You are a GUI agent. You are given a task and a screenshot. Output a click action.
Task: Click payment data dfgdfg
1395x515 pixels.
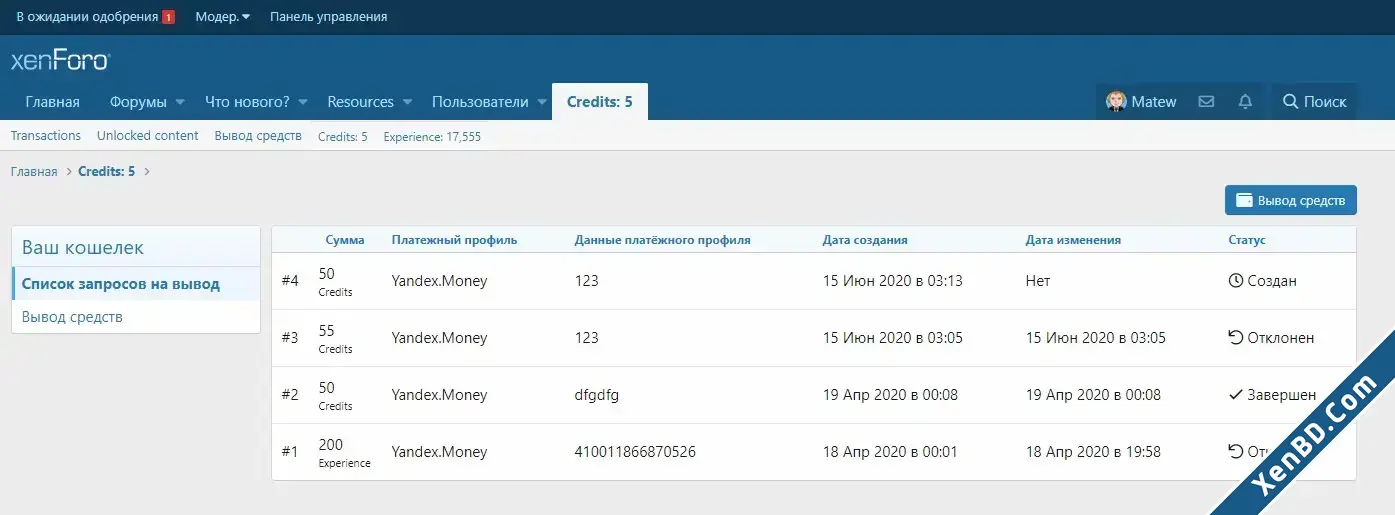[597, 395]
